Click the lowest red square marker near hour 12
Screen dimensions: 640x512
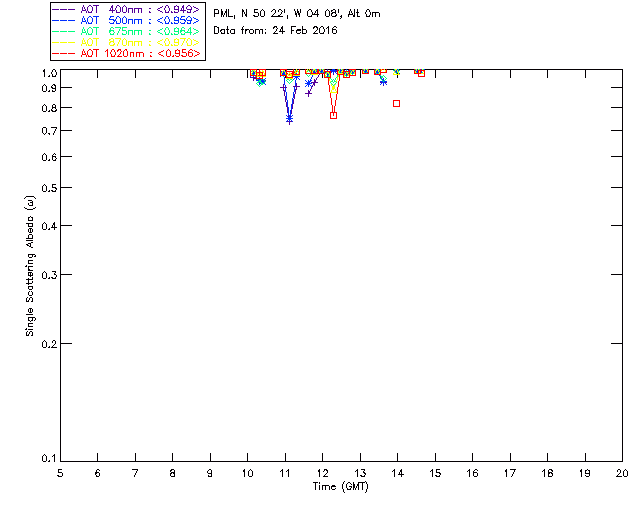tap(333, 116)
